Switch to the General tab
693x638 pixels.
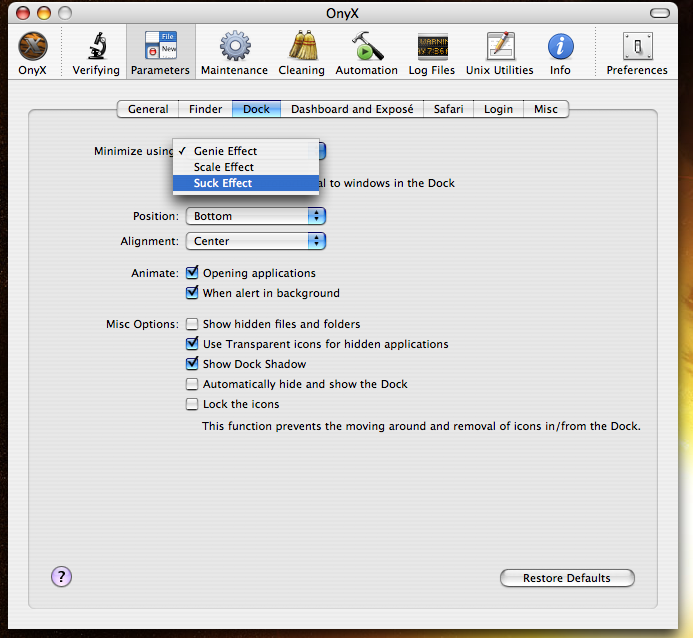click(x=148, y=109)
